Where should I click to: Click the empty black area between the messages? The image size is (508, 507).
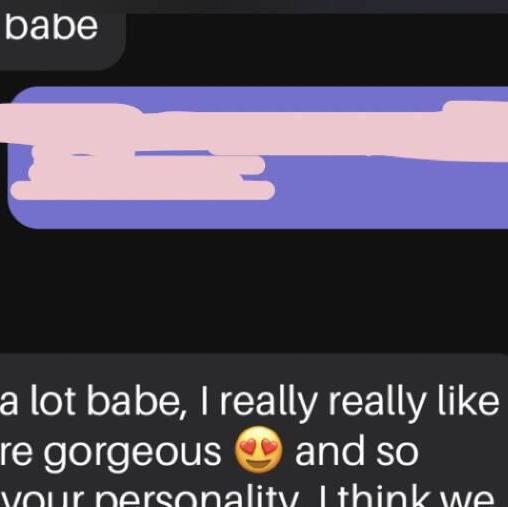coord(254,290)
